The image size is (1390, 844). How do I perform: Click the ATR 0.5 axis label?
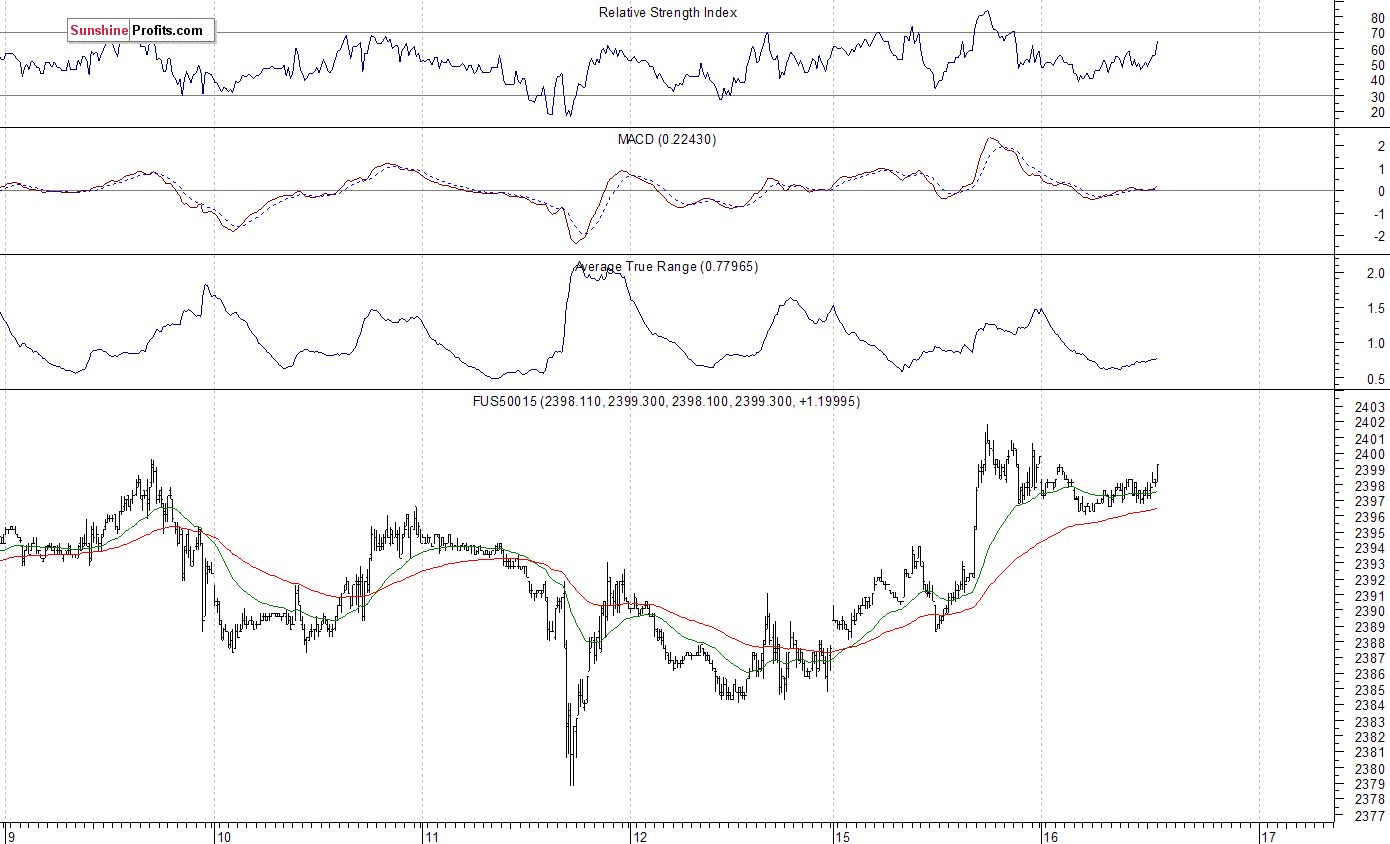tap(1375, 379)
